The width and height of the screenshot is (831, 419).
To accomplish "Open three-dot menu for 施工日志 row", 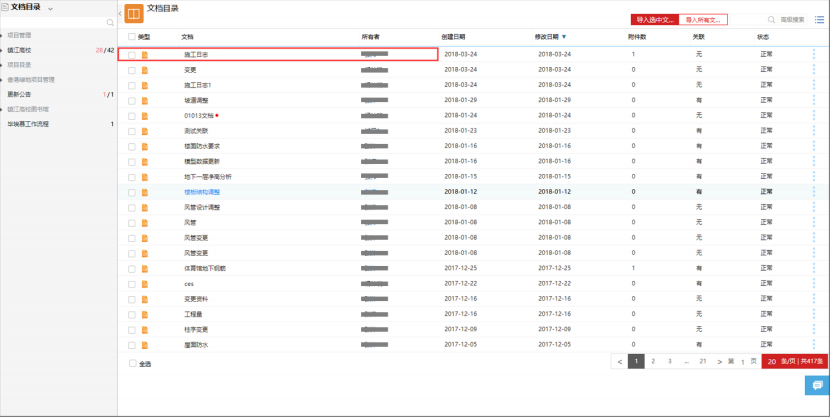I will [x=814, y=54].
